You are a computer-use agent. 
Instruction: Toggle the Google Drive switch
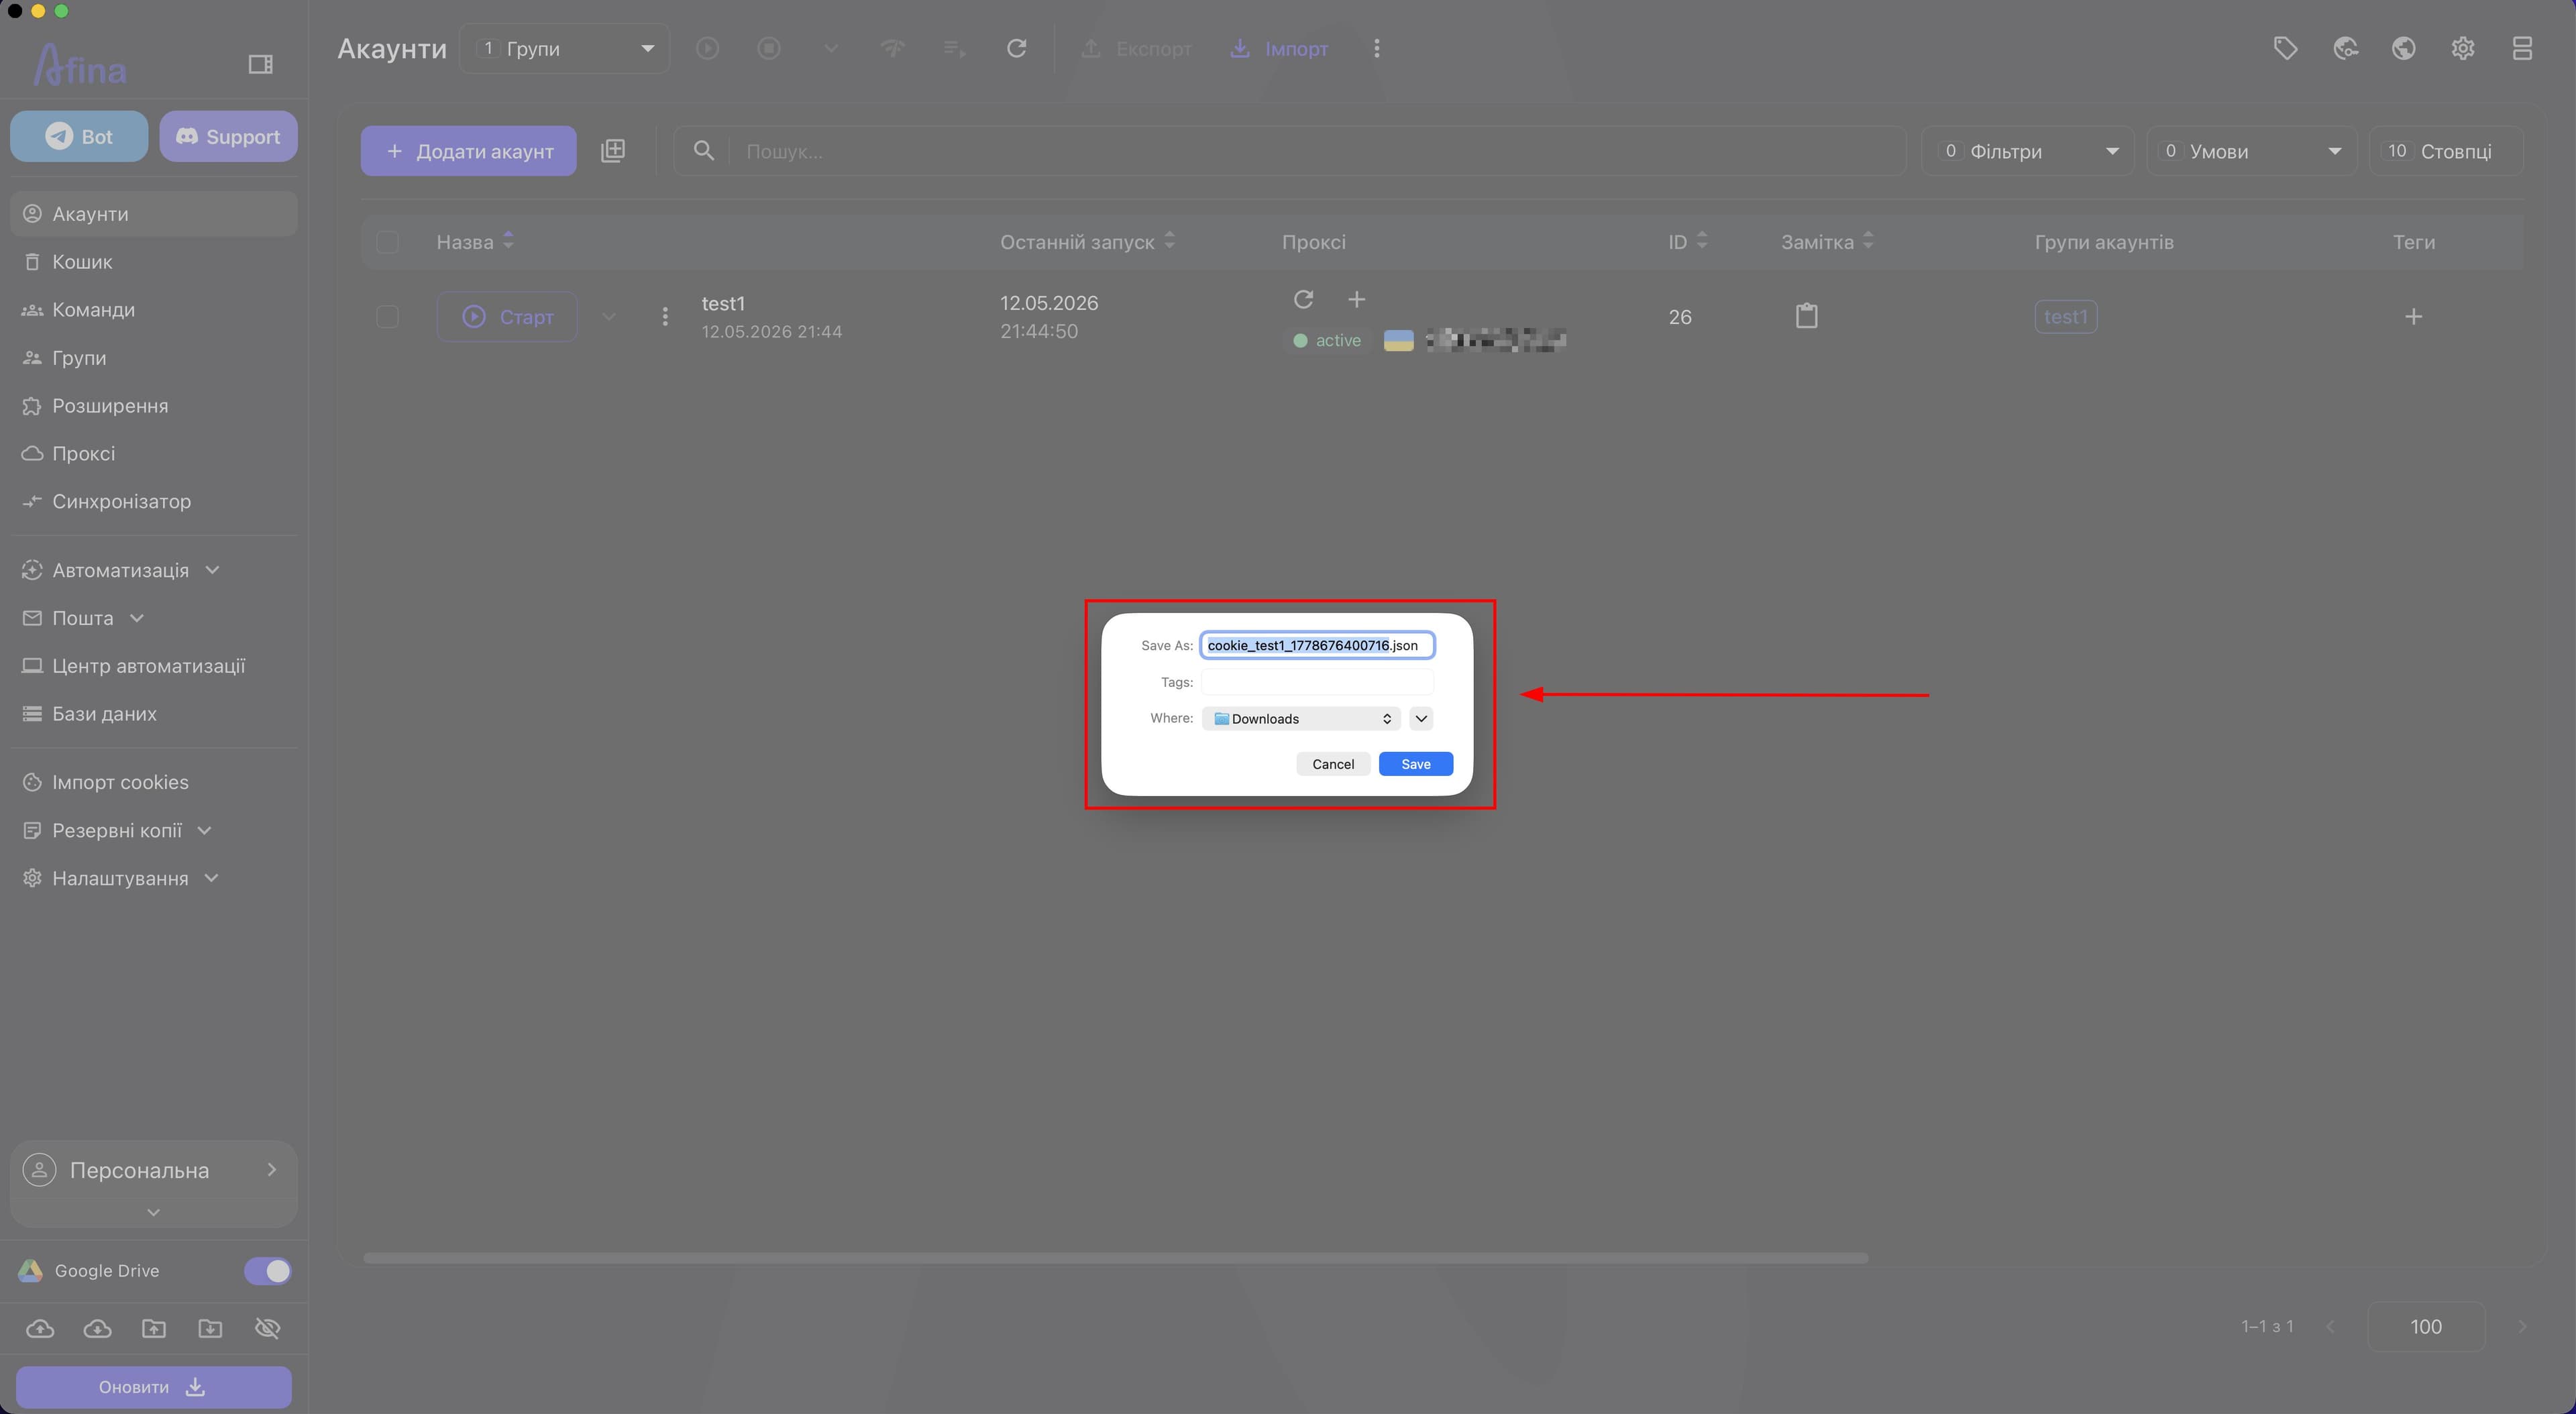coord(267,1271)
